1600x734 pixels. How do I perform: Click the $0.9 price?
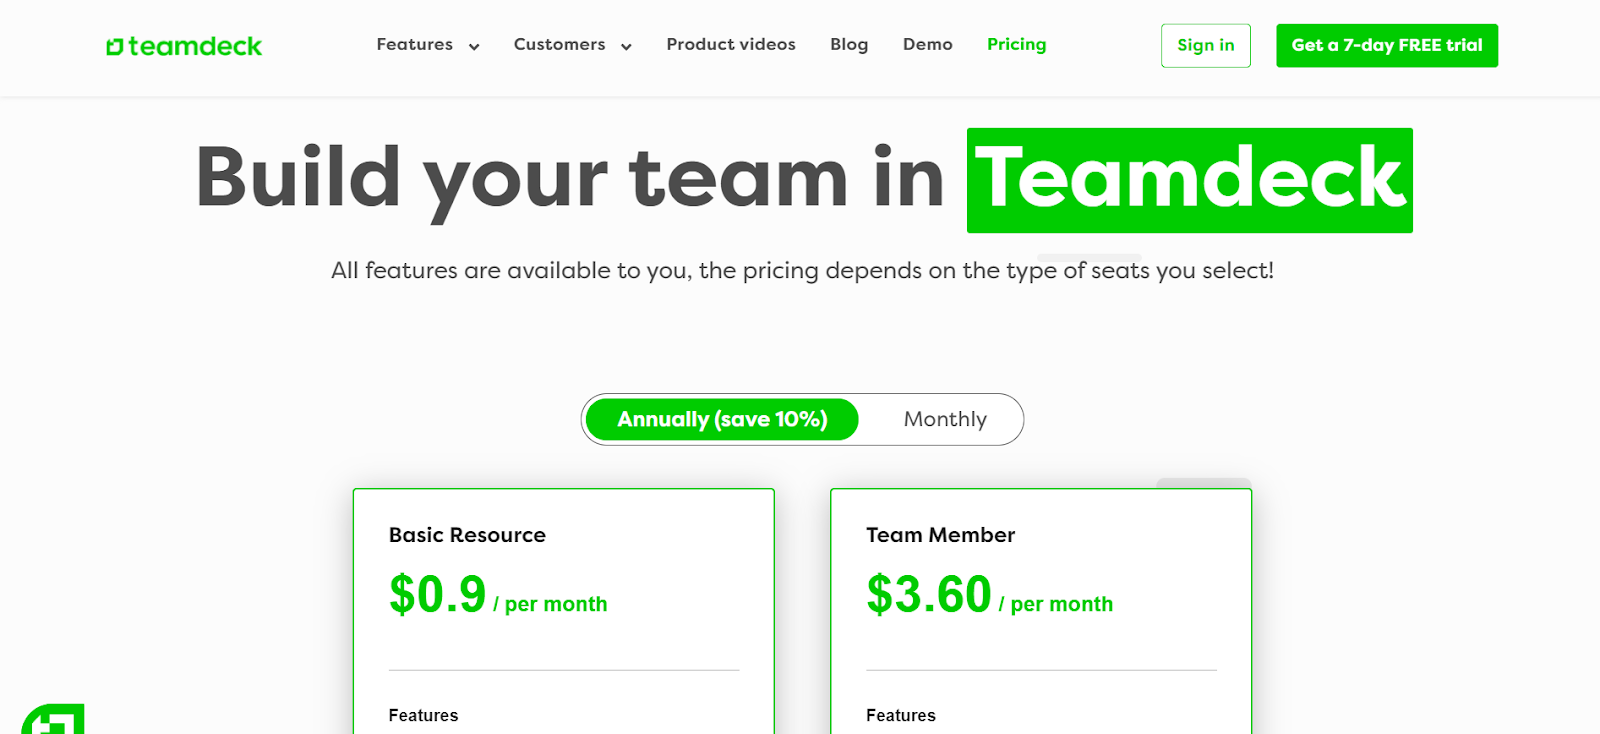[437, 594]
